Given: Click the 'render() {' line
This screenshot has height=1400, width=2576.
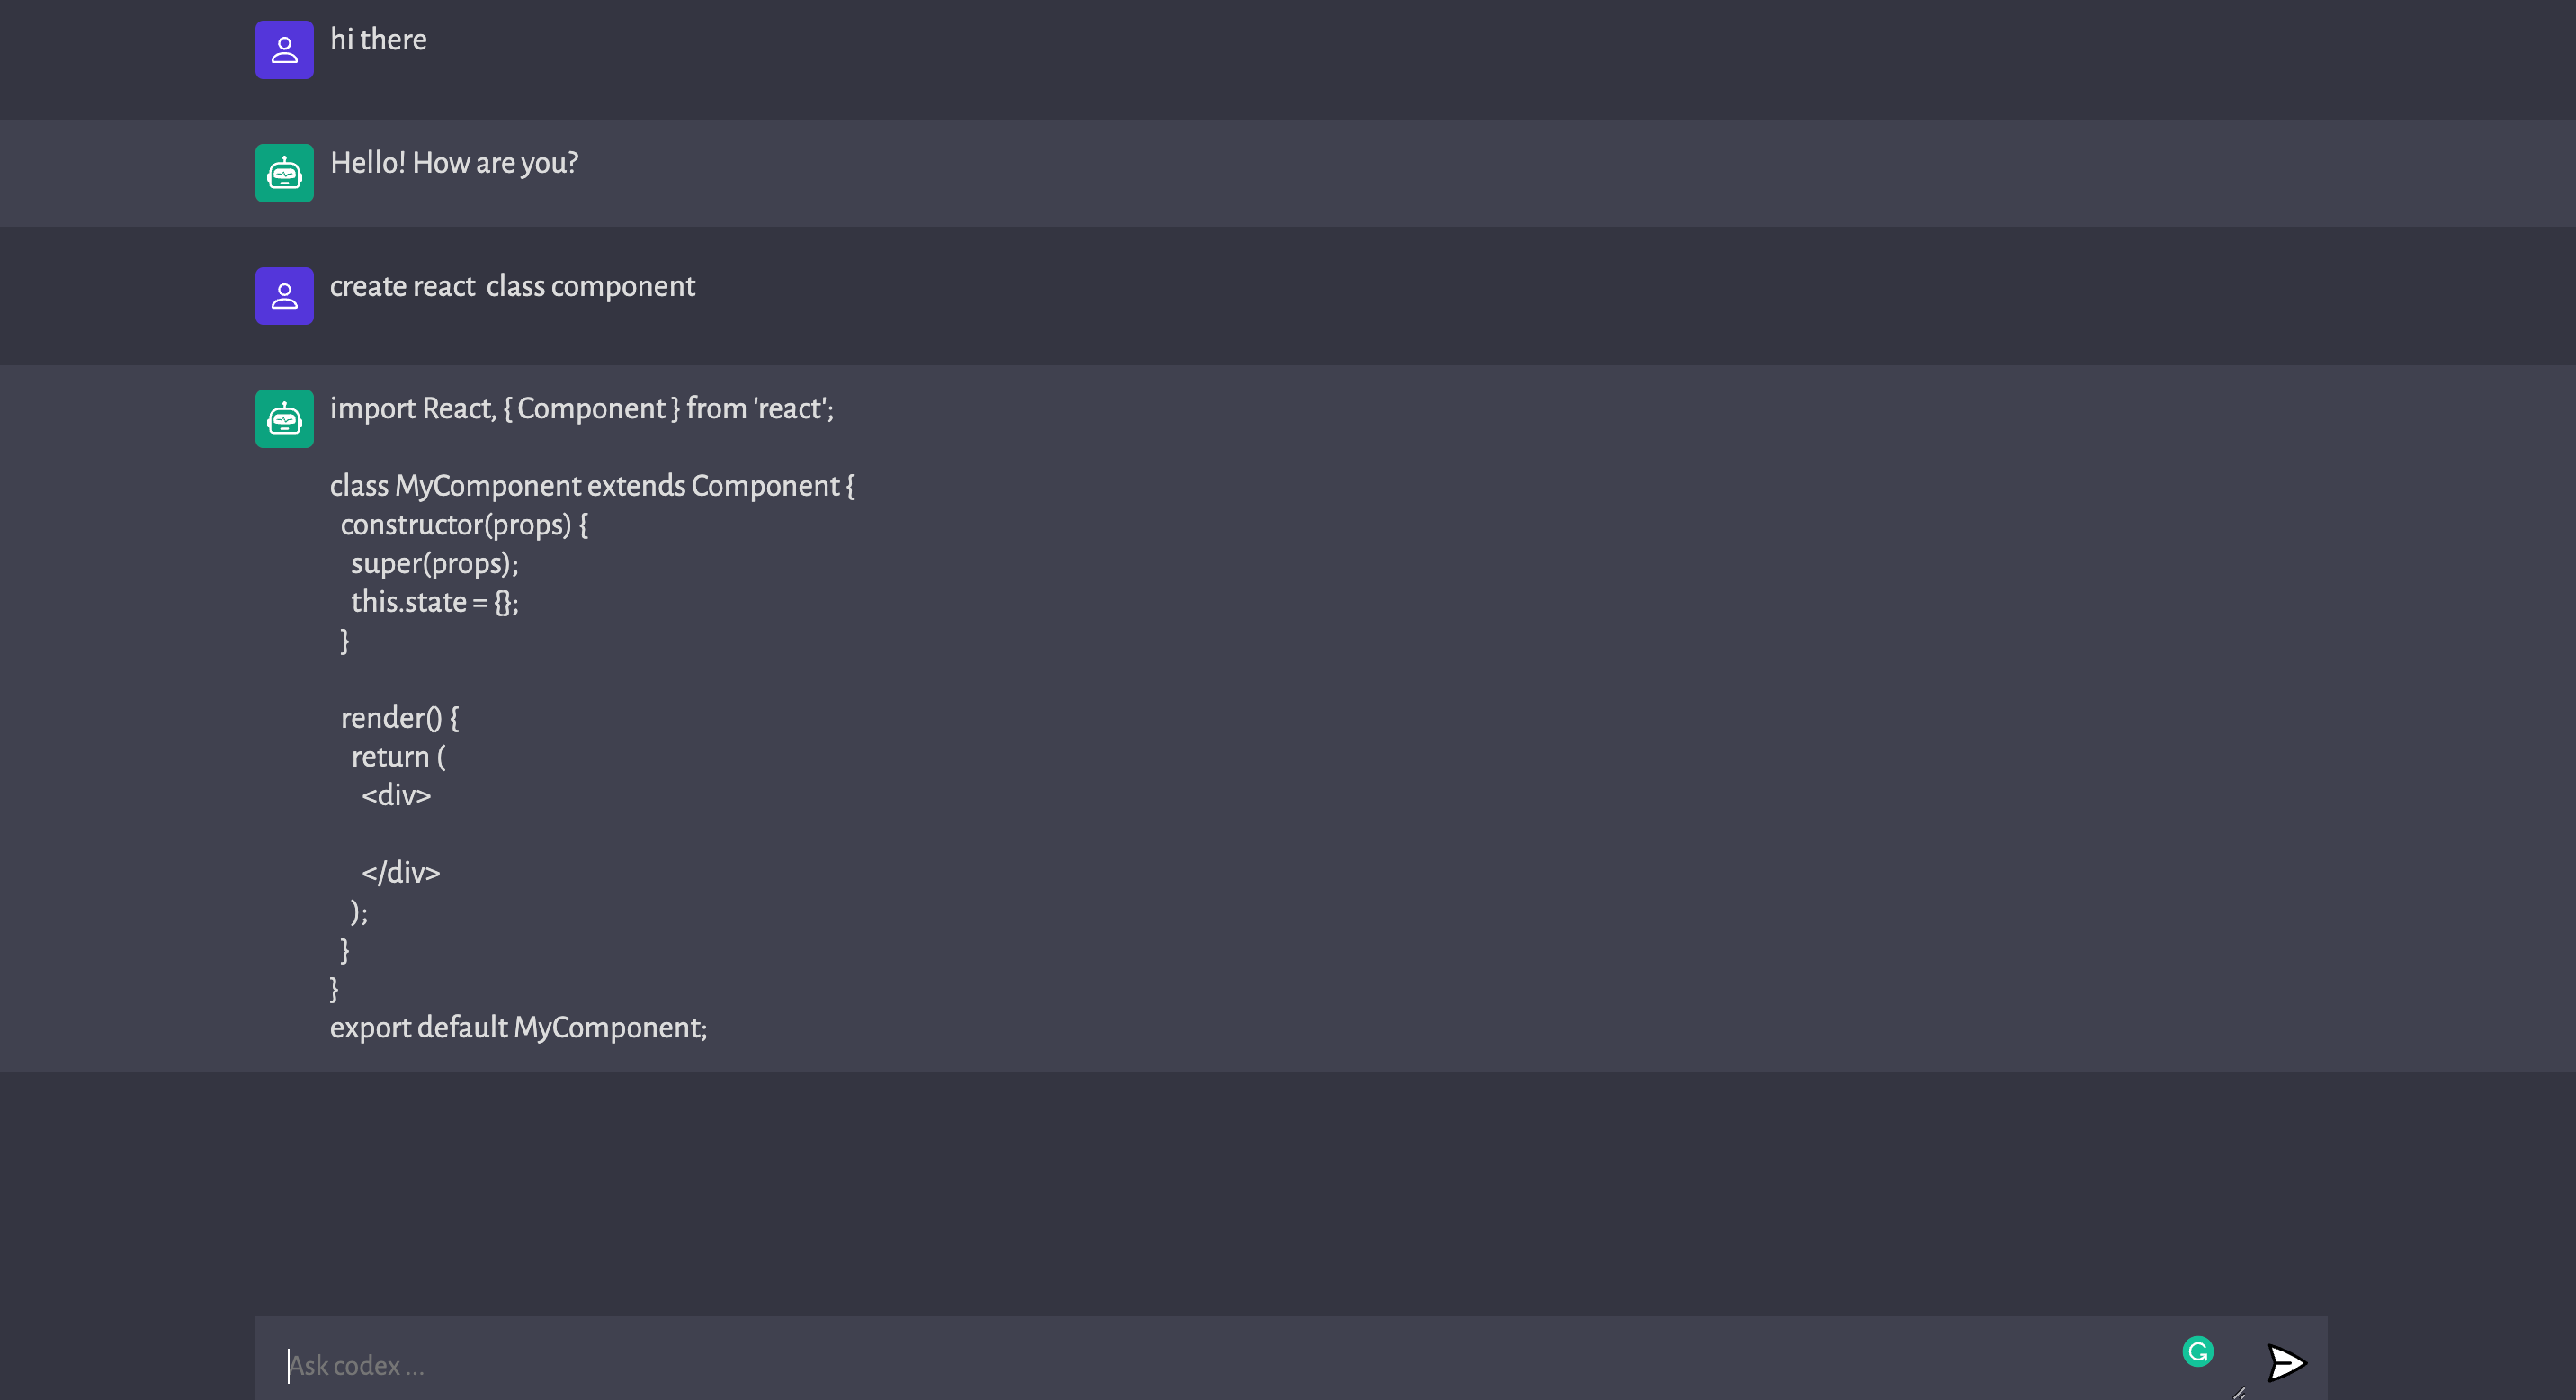Looking at the screenshot, I should [399, 718].
